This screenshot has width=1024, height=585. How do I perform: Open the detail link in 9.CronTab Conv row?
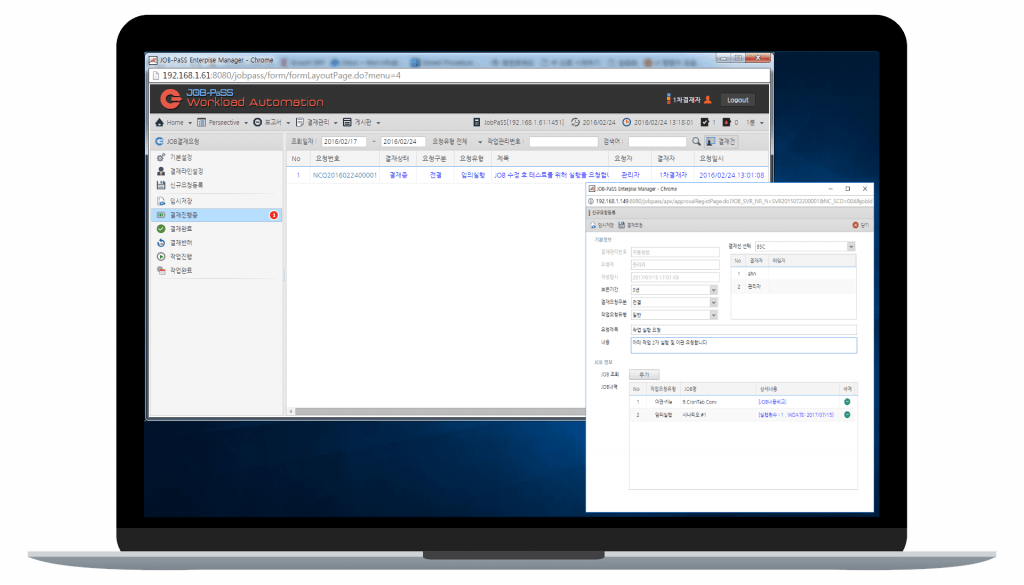coord(772,402)
